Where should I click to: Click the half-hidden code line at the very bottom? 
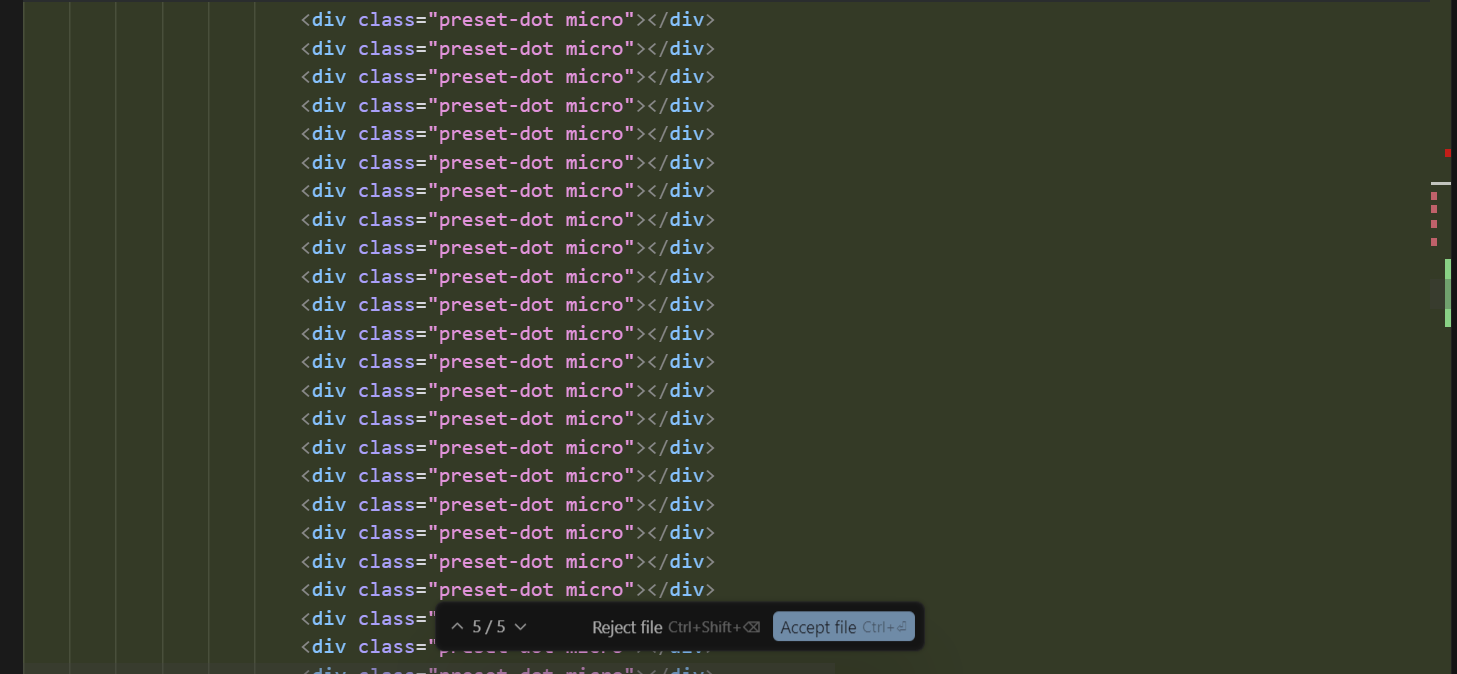[508, 670]
